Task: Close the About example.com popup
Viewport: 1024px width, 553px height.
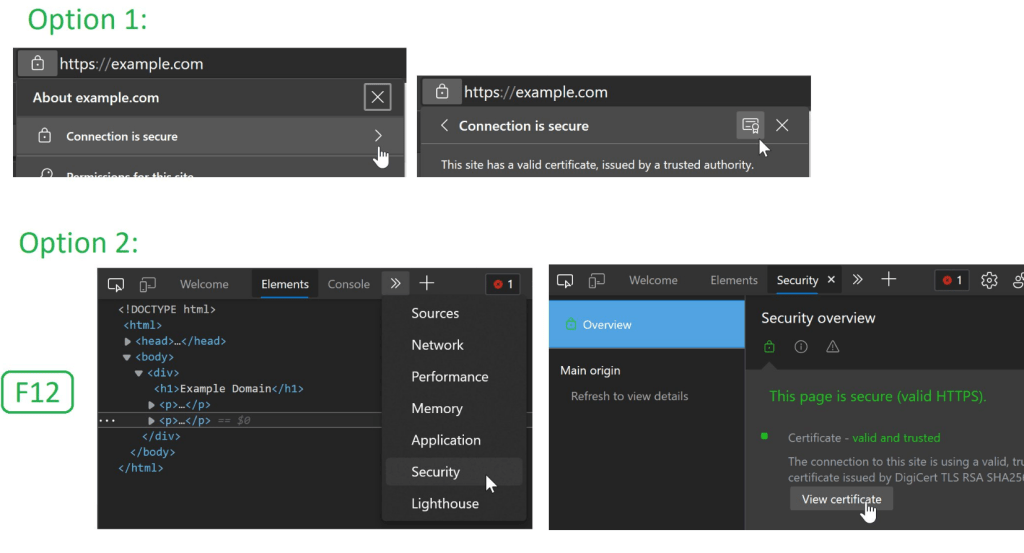Action: point(377,97)
